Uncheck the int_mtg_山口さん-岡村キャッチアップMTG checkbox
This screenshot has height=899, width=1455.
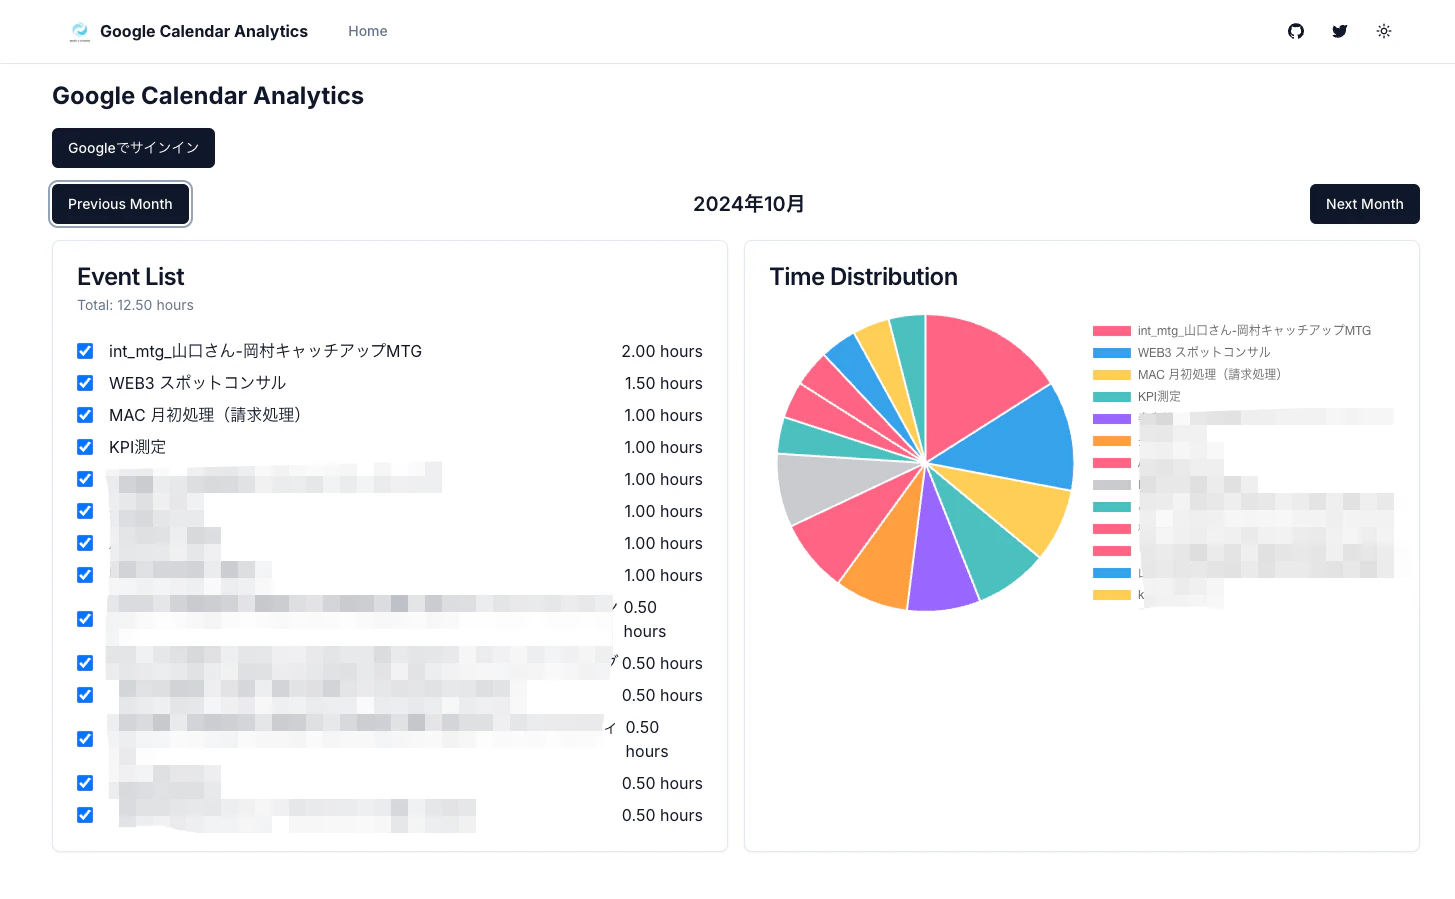click(85, 351)
